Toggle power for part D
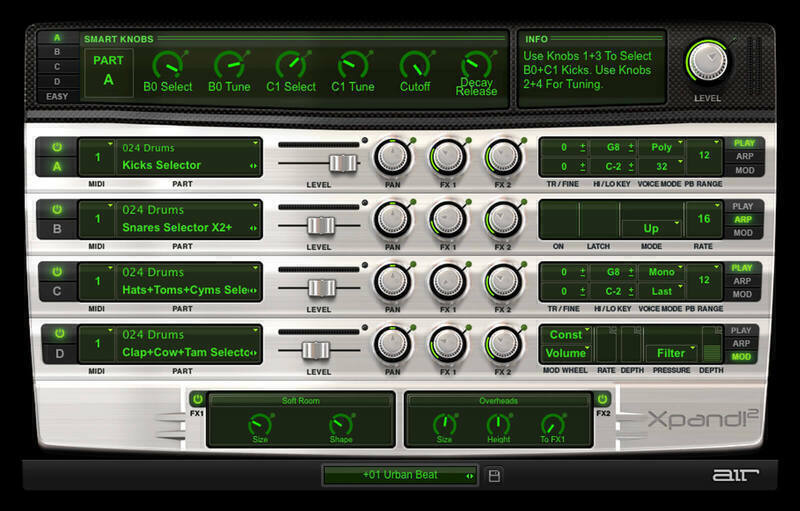Viewport: 800px width, 511px height. (59, 334)
